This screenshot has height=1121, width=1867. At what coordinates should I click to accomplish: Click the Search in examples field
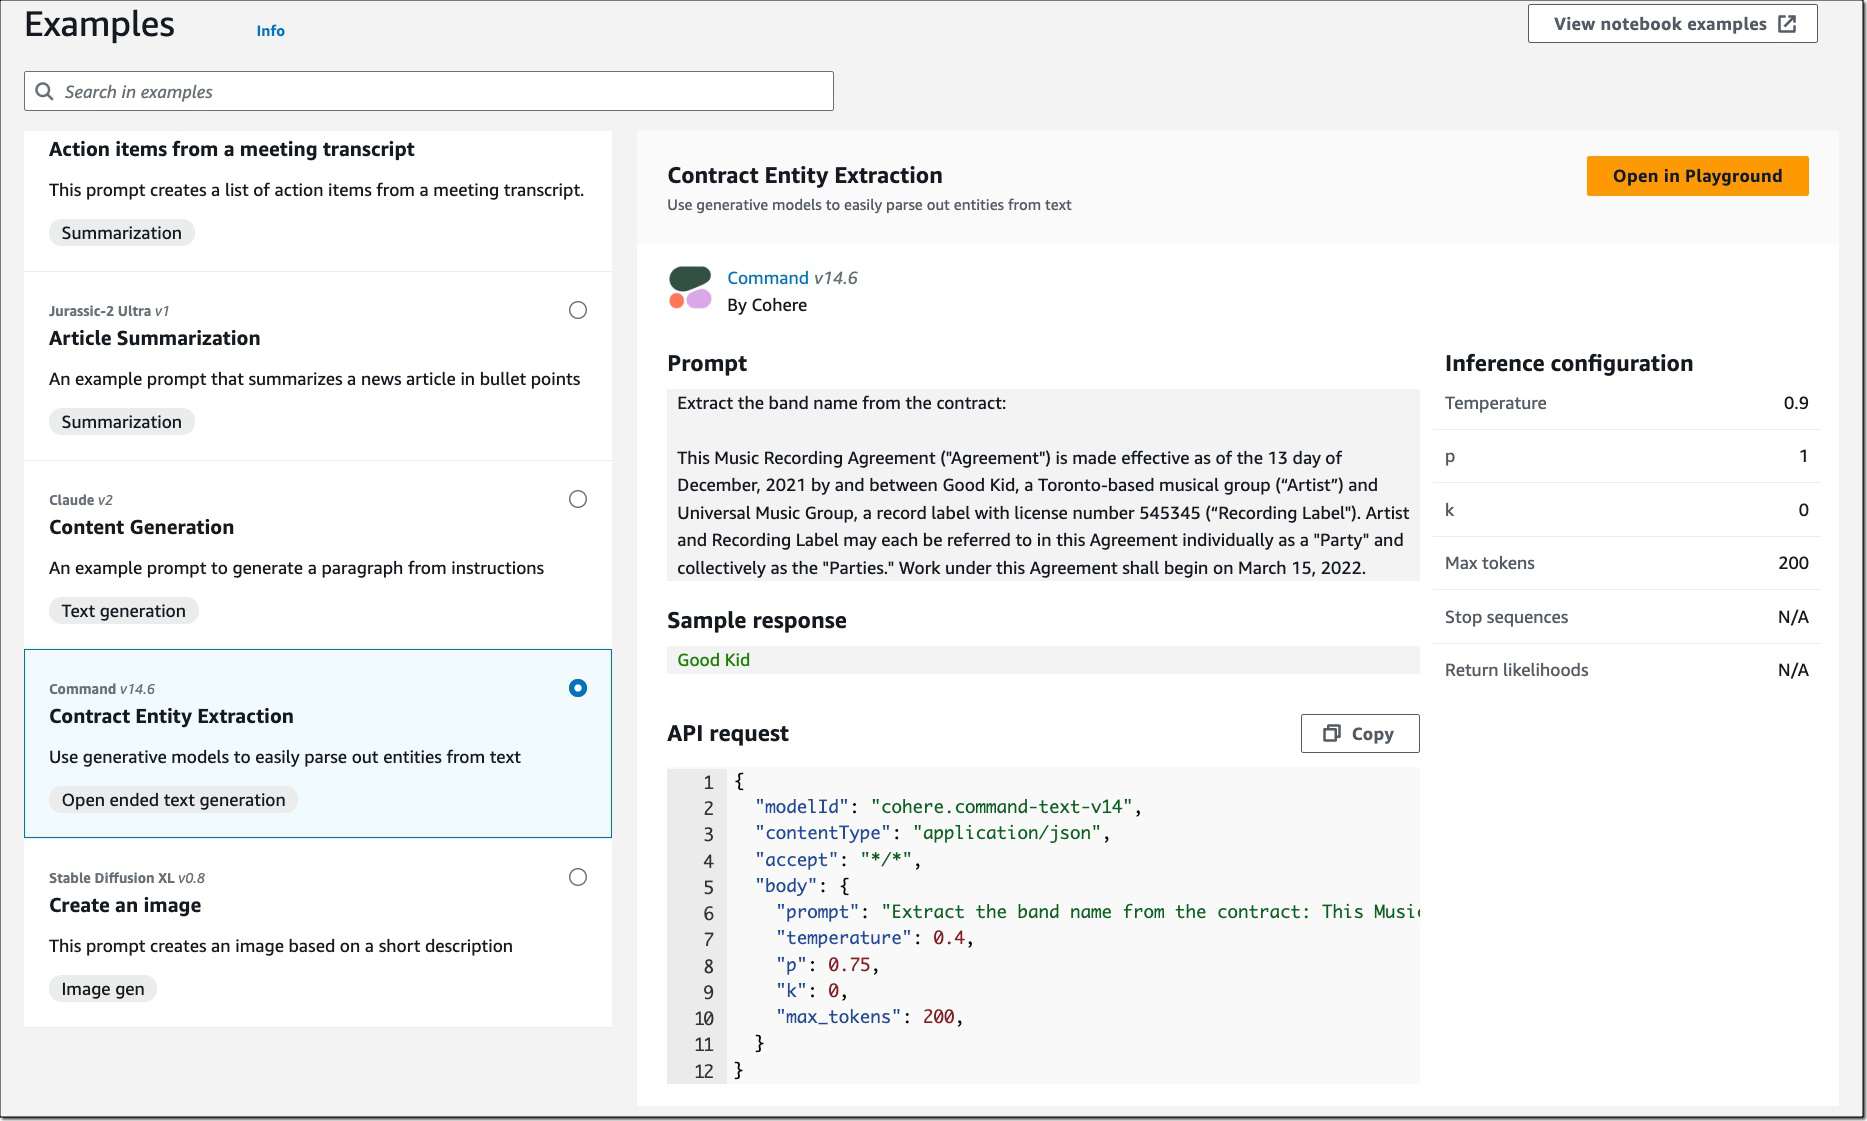(428, 91)
